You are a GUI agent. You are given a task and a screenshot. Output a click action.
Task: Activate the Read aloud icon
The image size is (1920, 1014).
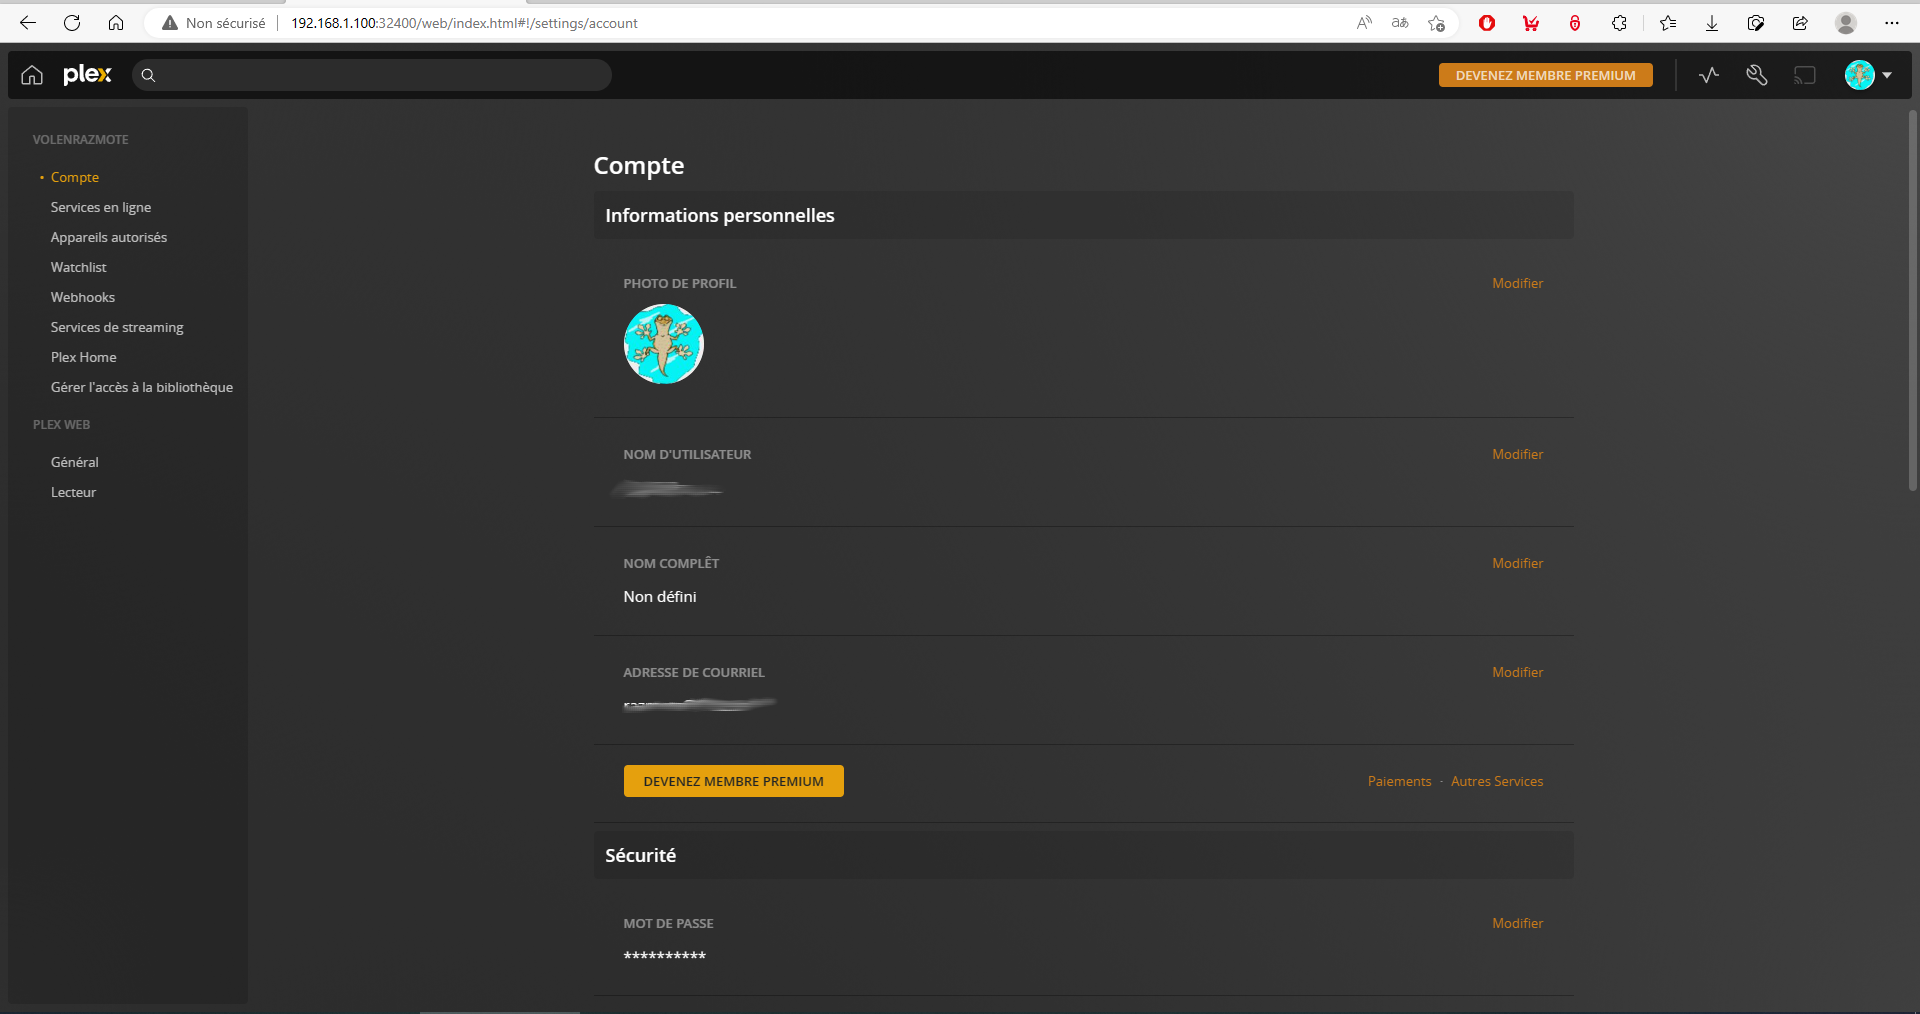[1364, 23]
